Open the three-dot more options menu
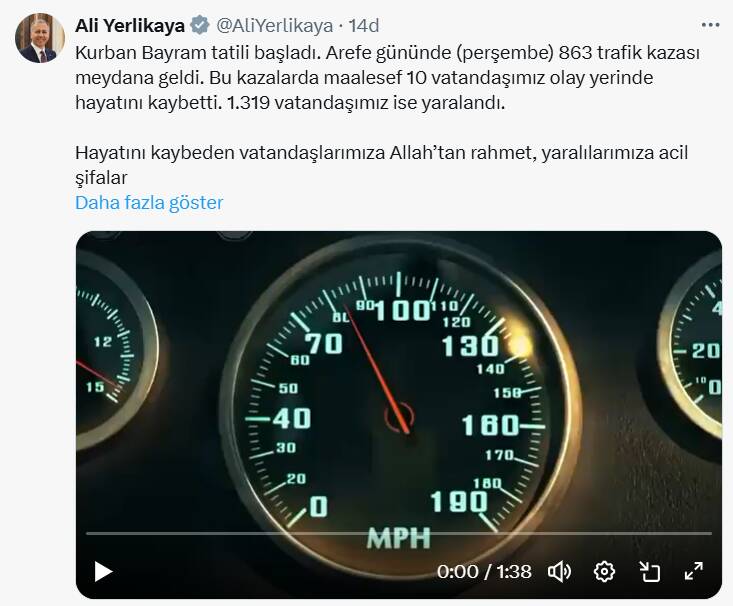This screenshot has width=733, height=606. pyautogui.click(x=711, y=25)
